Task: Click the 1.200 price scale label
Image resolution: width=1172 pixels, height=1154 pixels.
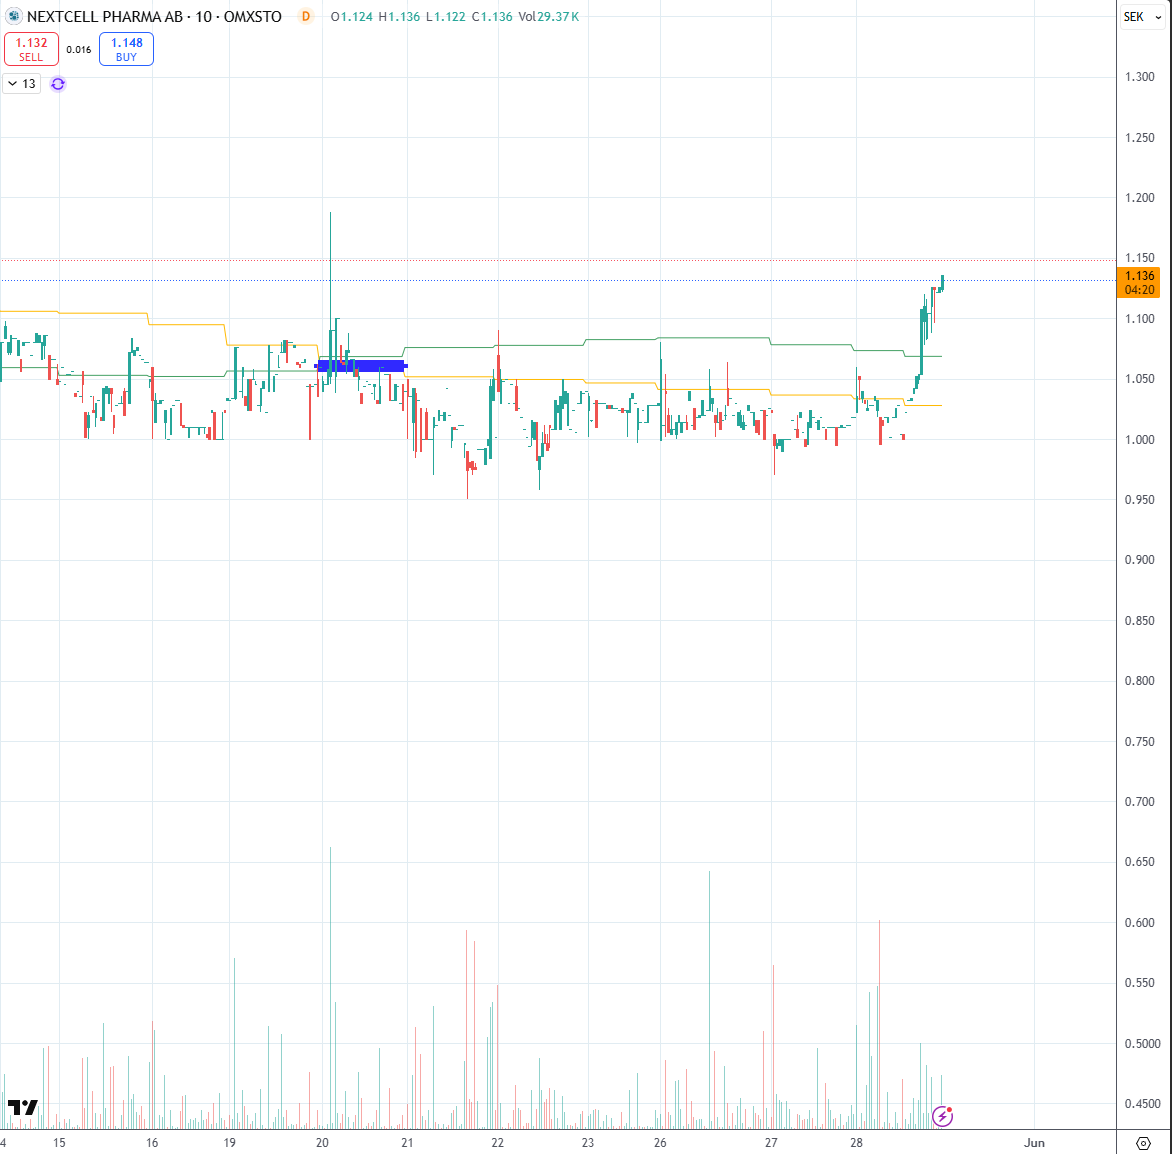Action: coord(1139,198)
